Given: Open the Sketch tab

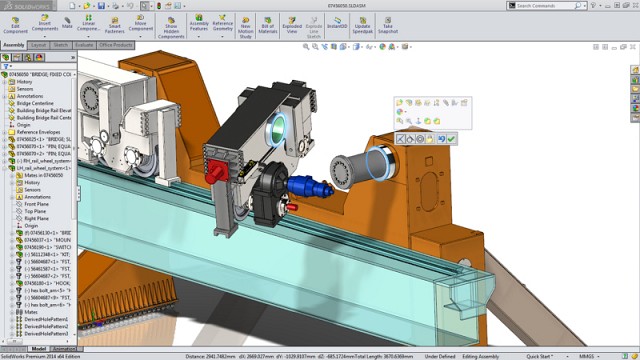Looking at the screenshot, I should (61, 45).
